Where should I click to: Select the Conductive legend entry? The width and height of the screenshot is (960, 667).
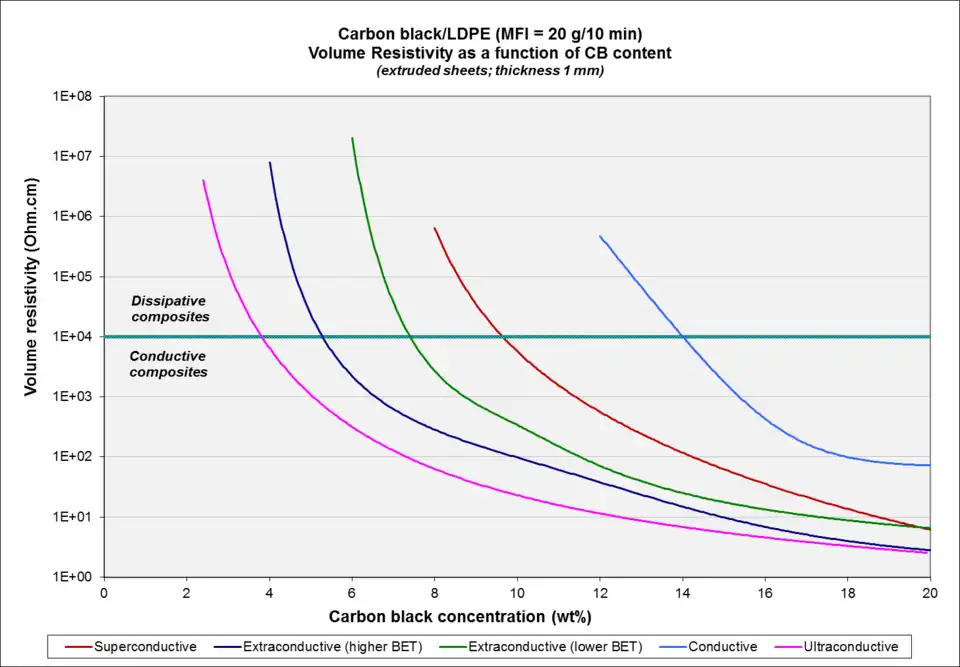pos(723,647)
